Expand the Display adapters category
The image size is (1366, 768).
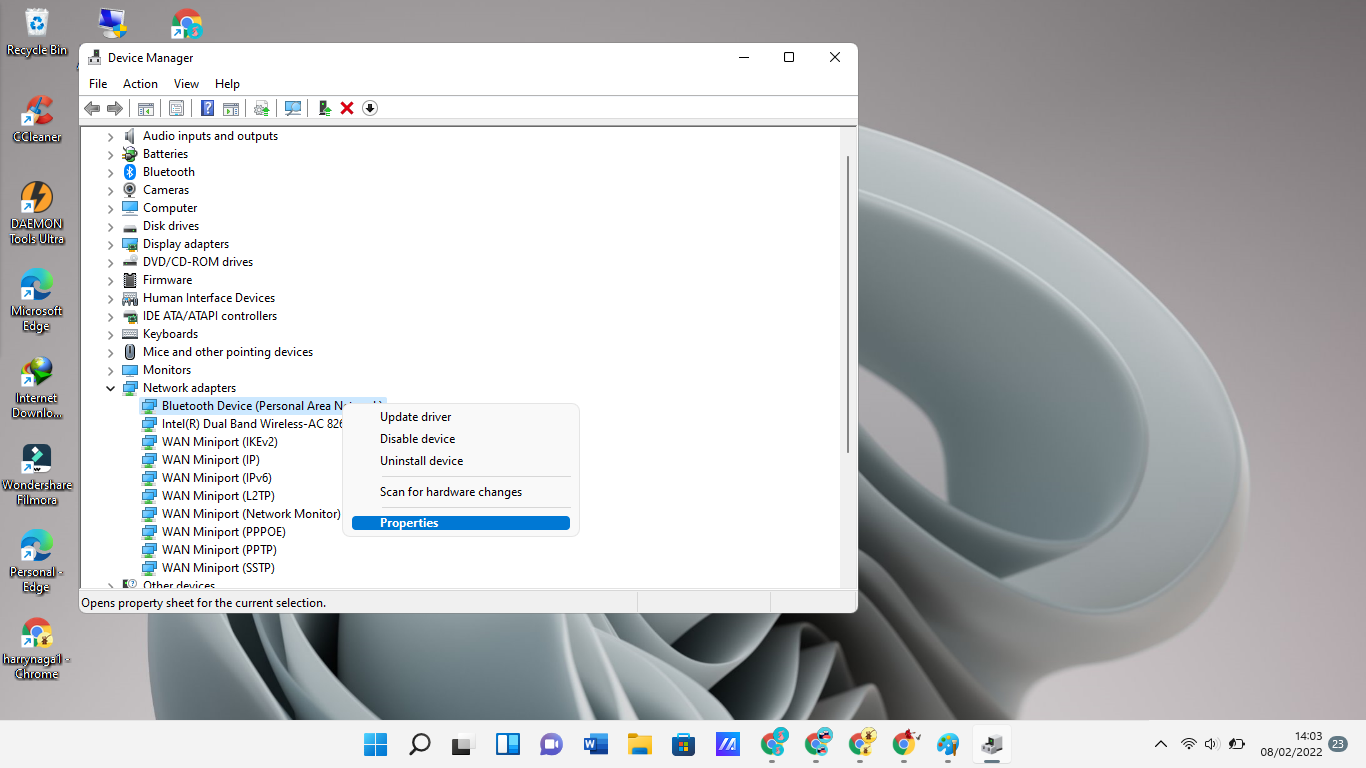[x=111, y=244]
